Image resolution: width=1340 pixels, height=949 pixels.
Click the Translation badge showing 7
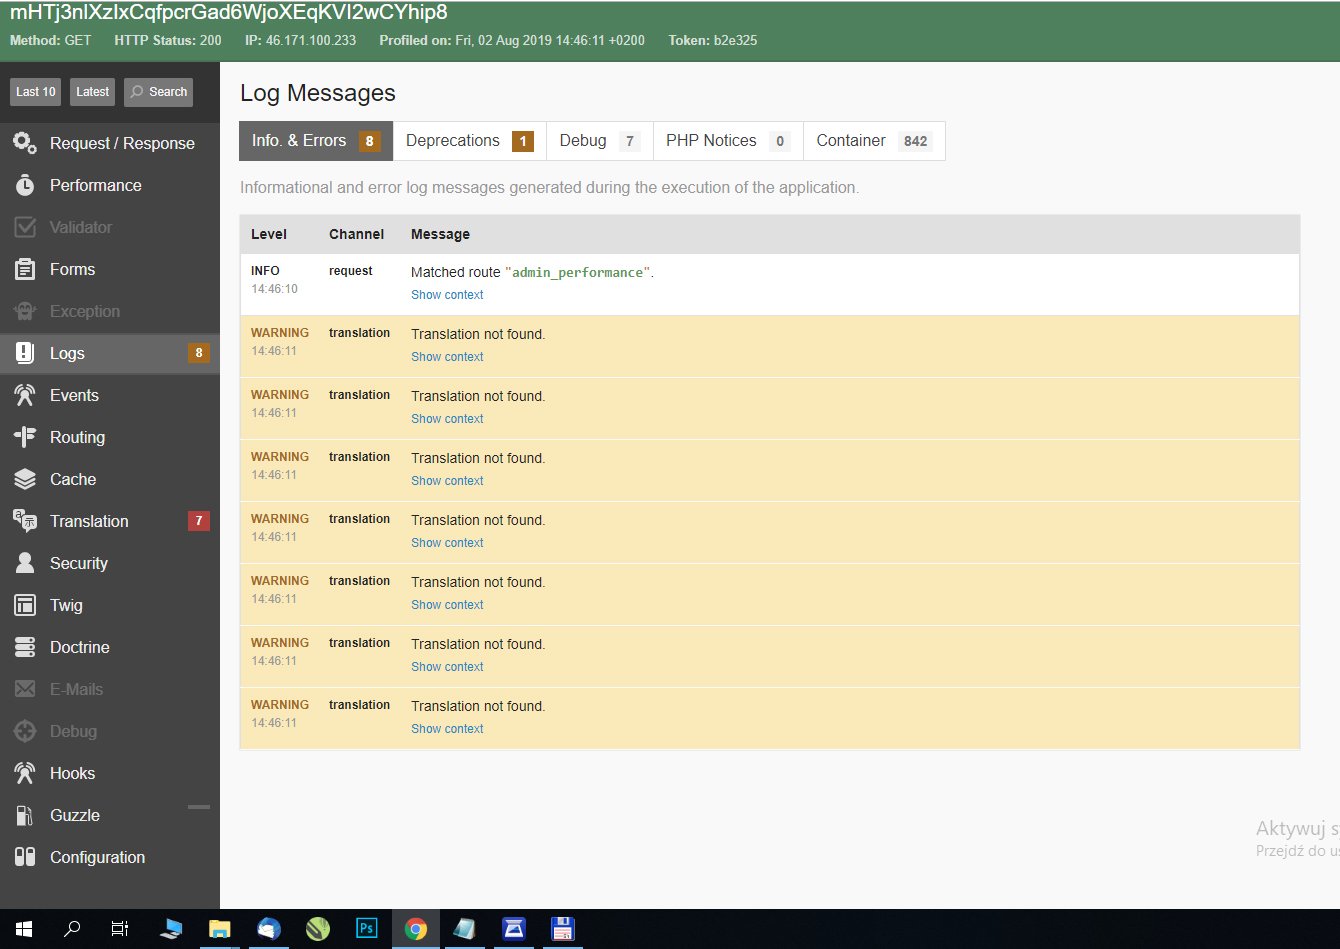(199, 521)
